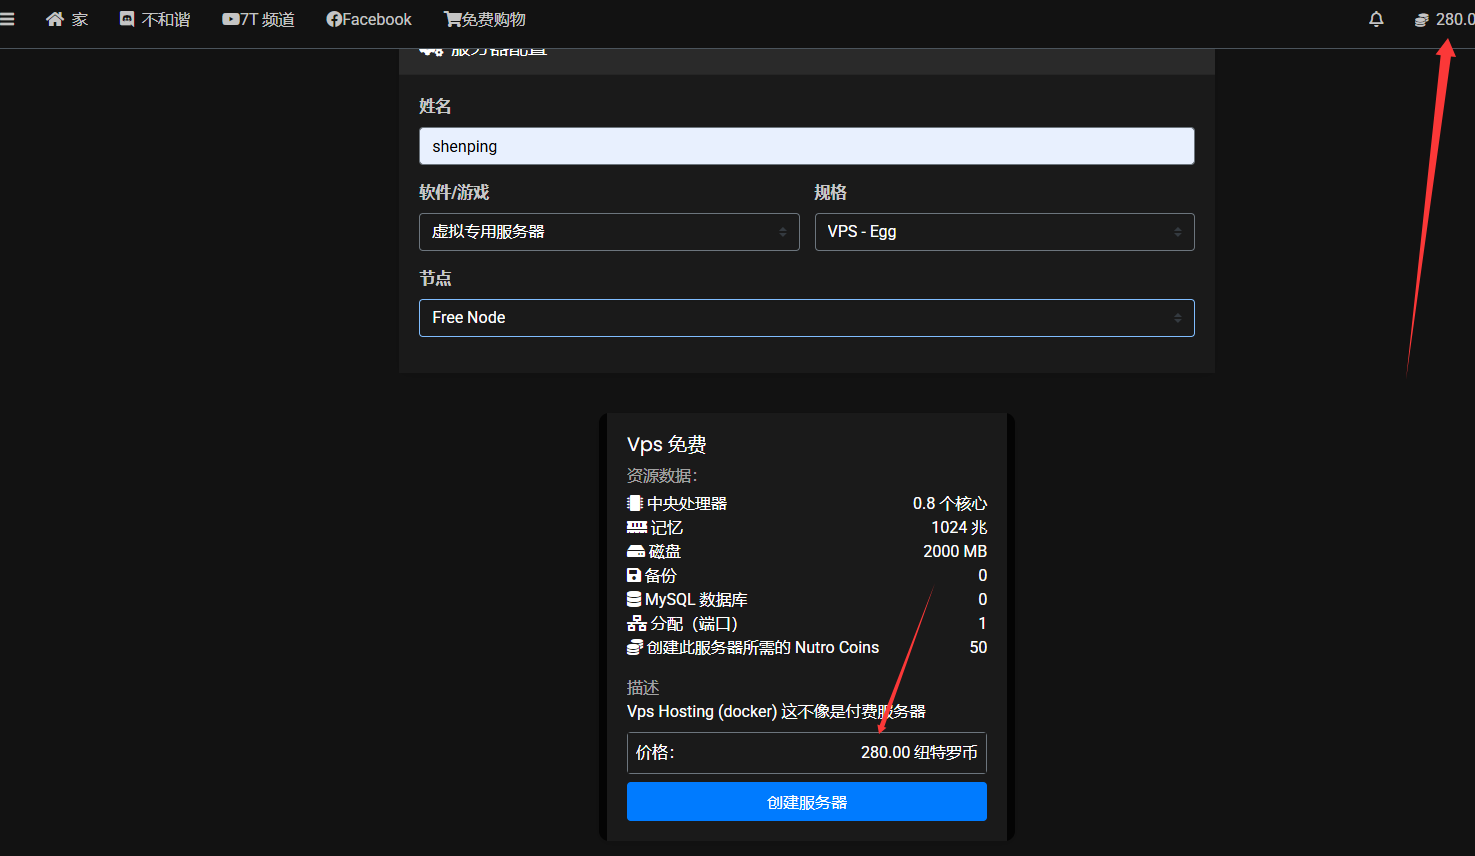Expand the 软件/游戏 dropdown showing 虚拟专用服务器
Image resolution: width=1475 pixels, height=856 pixels.
tap(608, 232)
